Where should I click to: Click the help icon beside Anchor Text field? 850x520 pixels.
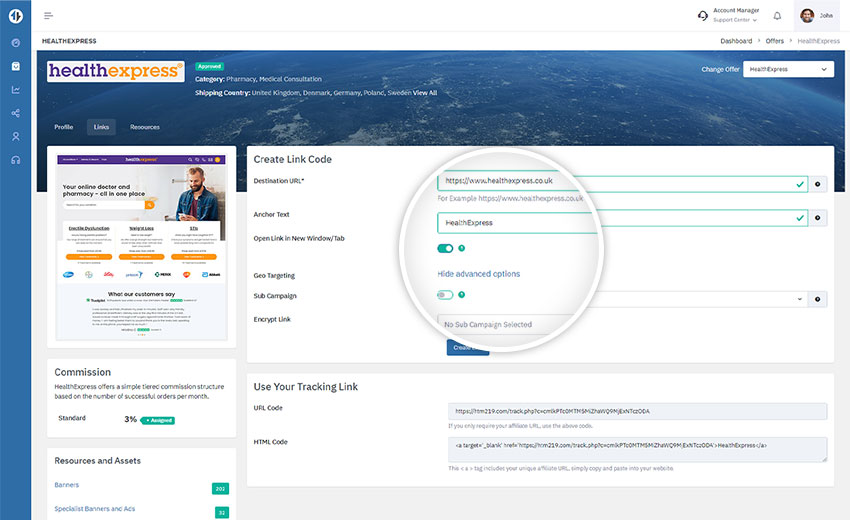coord(818,217)
